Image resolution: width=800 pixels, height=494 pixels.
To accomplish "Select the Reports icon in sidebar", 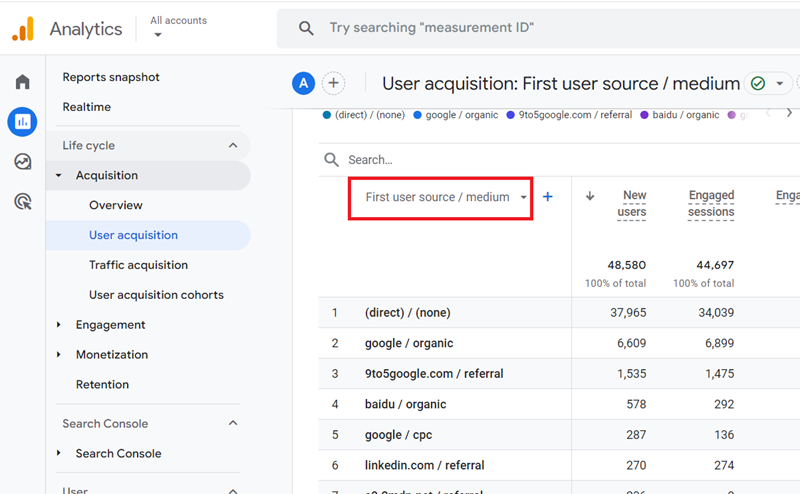I will tap(22, 121).
